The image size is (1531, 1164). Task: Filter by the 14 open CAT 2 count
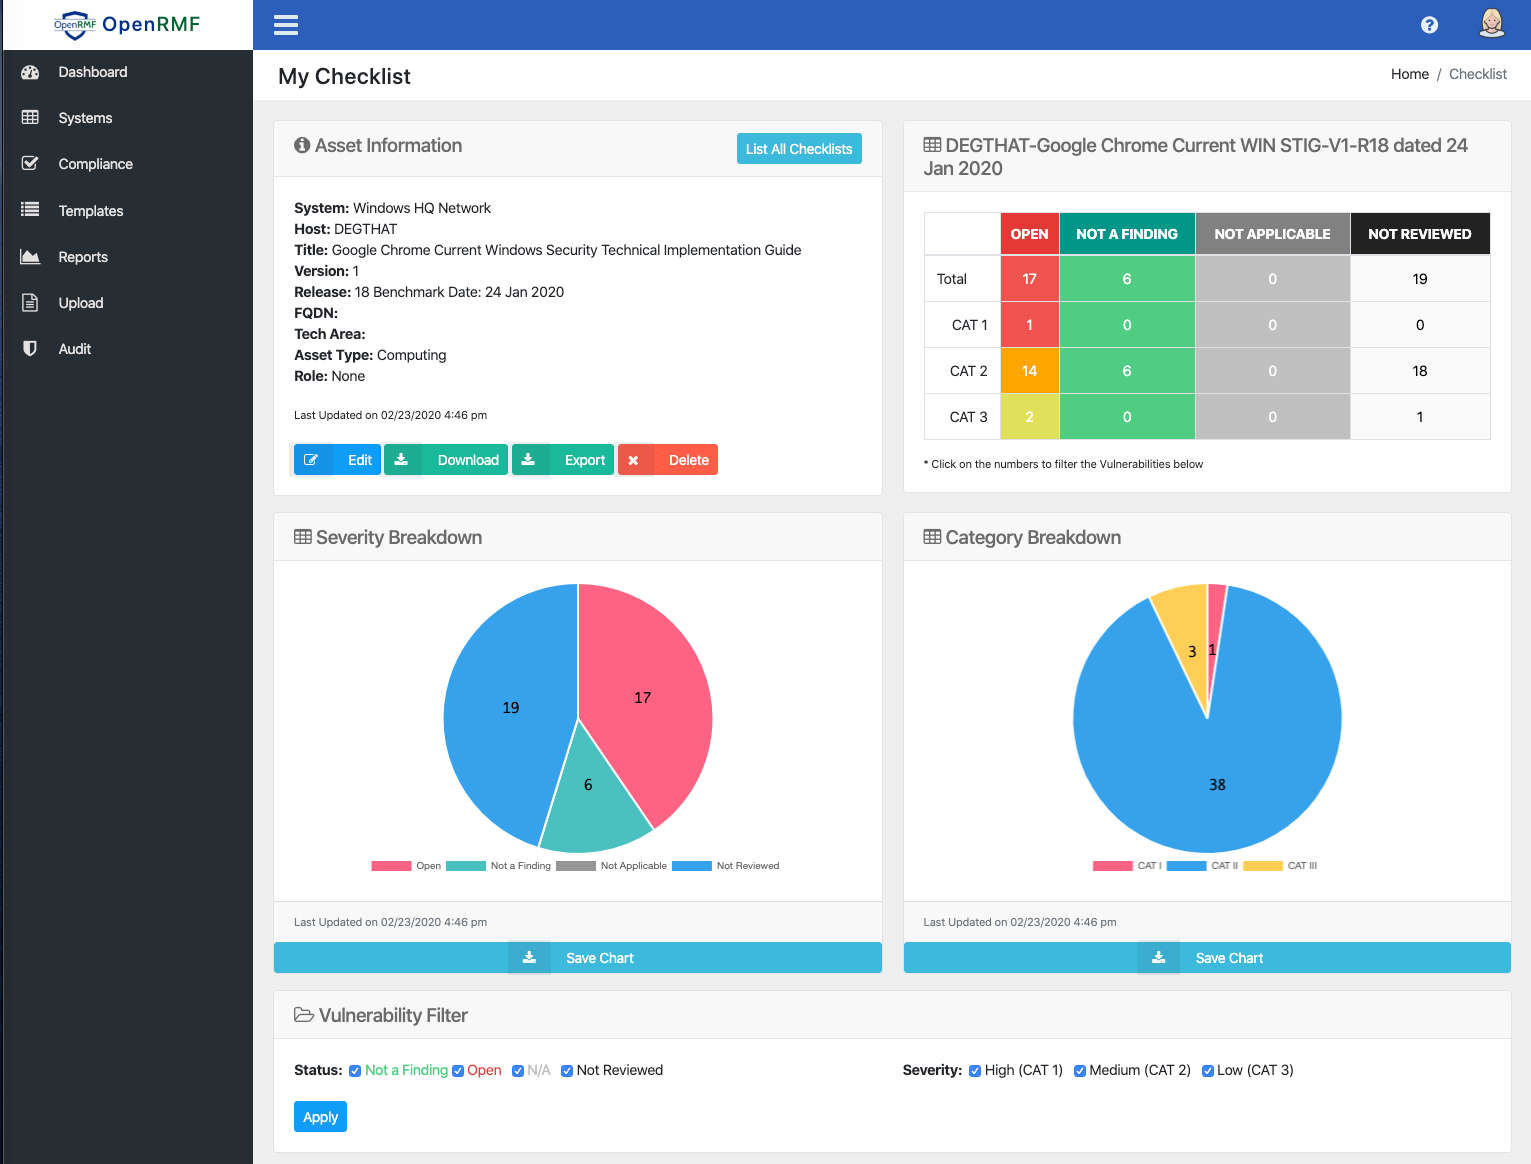pyautogui.click(x=1029, y=371)
